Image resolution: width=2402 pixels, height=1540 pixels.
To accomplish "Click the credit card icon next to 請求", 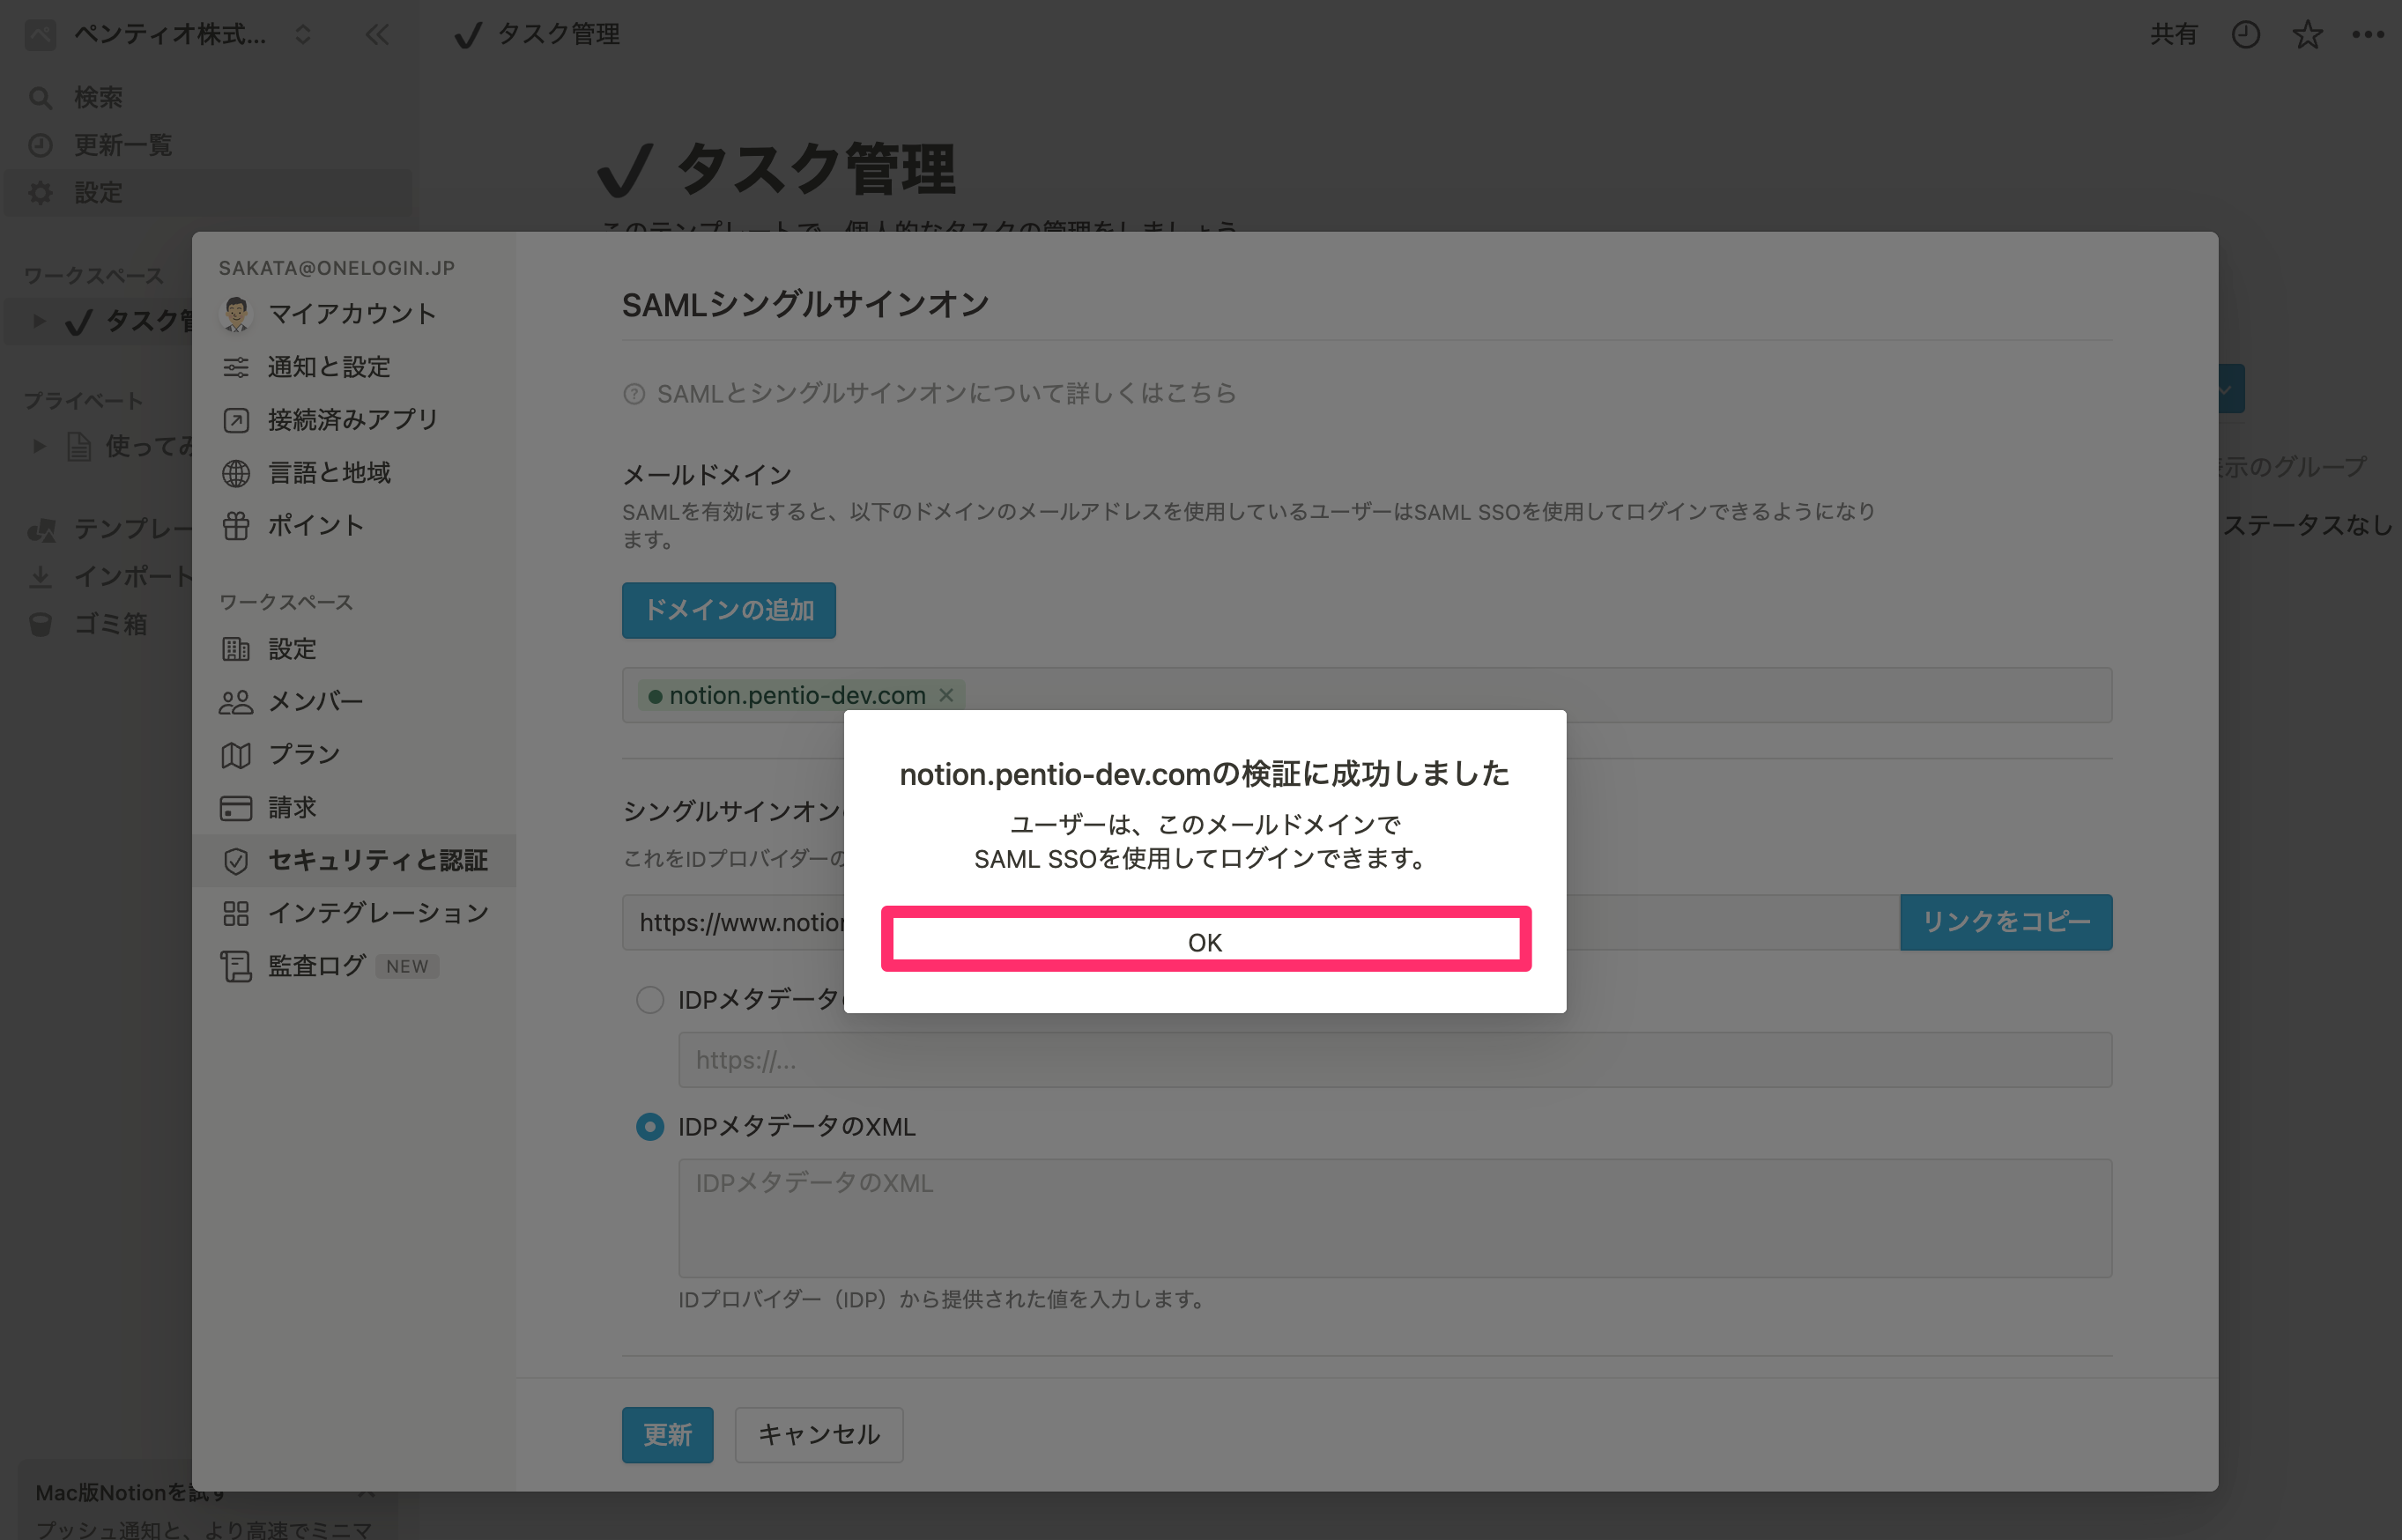I will (x=236, y=808).
